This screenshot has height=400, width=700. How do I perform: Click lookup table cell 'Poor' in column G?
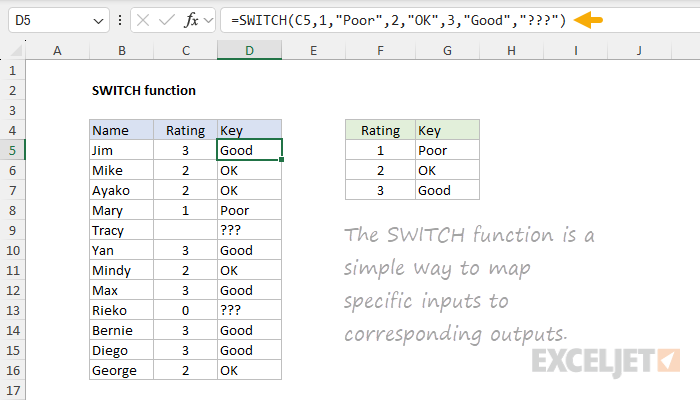click(447, 150)
